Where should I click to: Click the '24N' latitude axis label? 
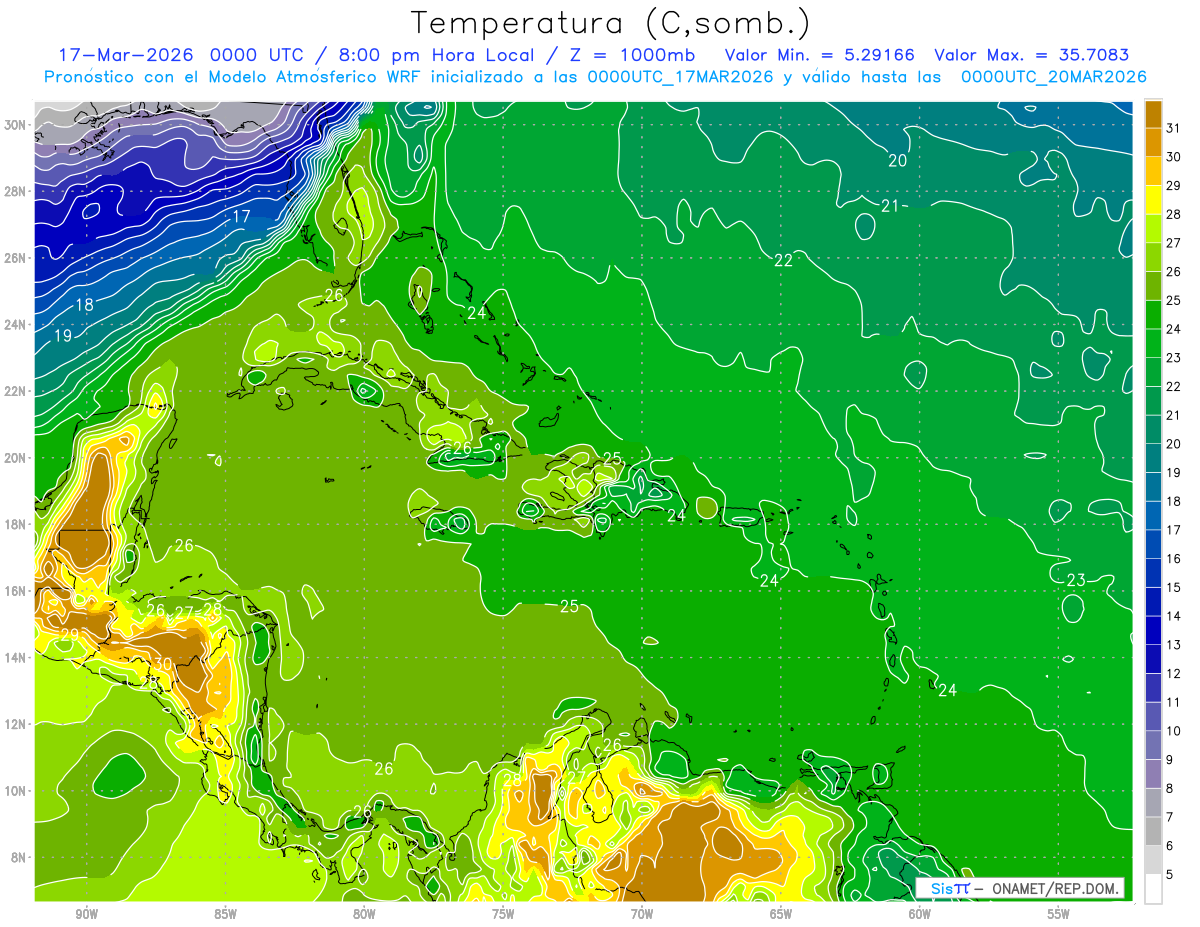pyautogui.click(x=15, y=325)
